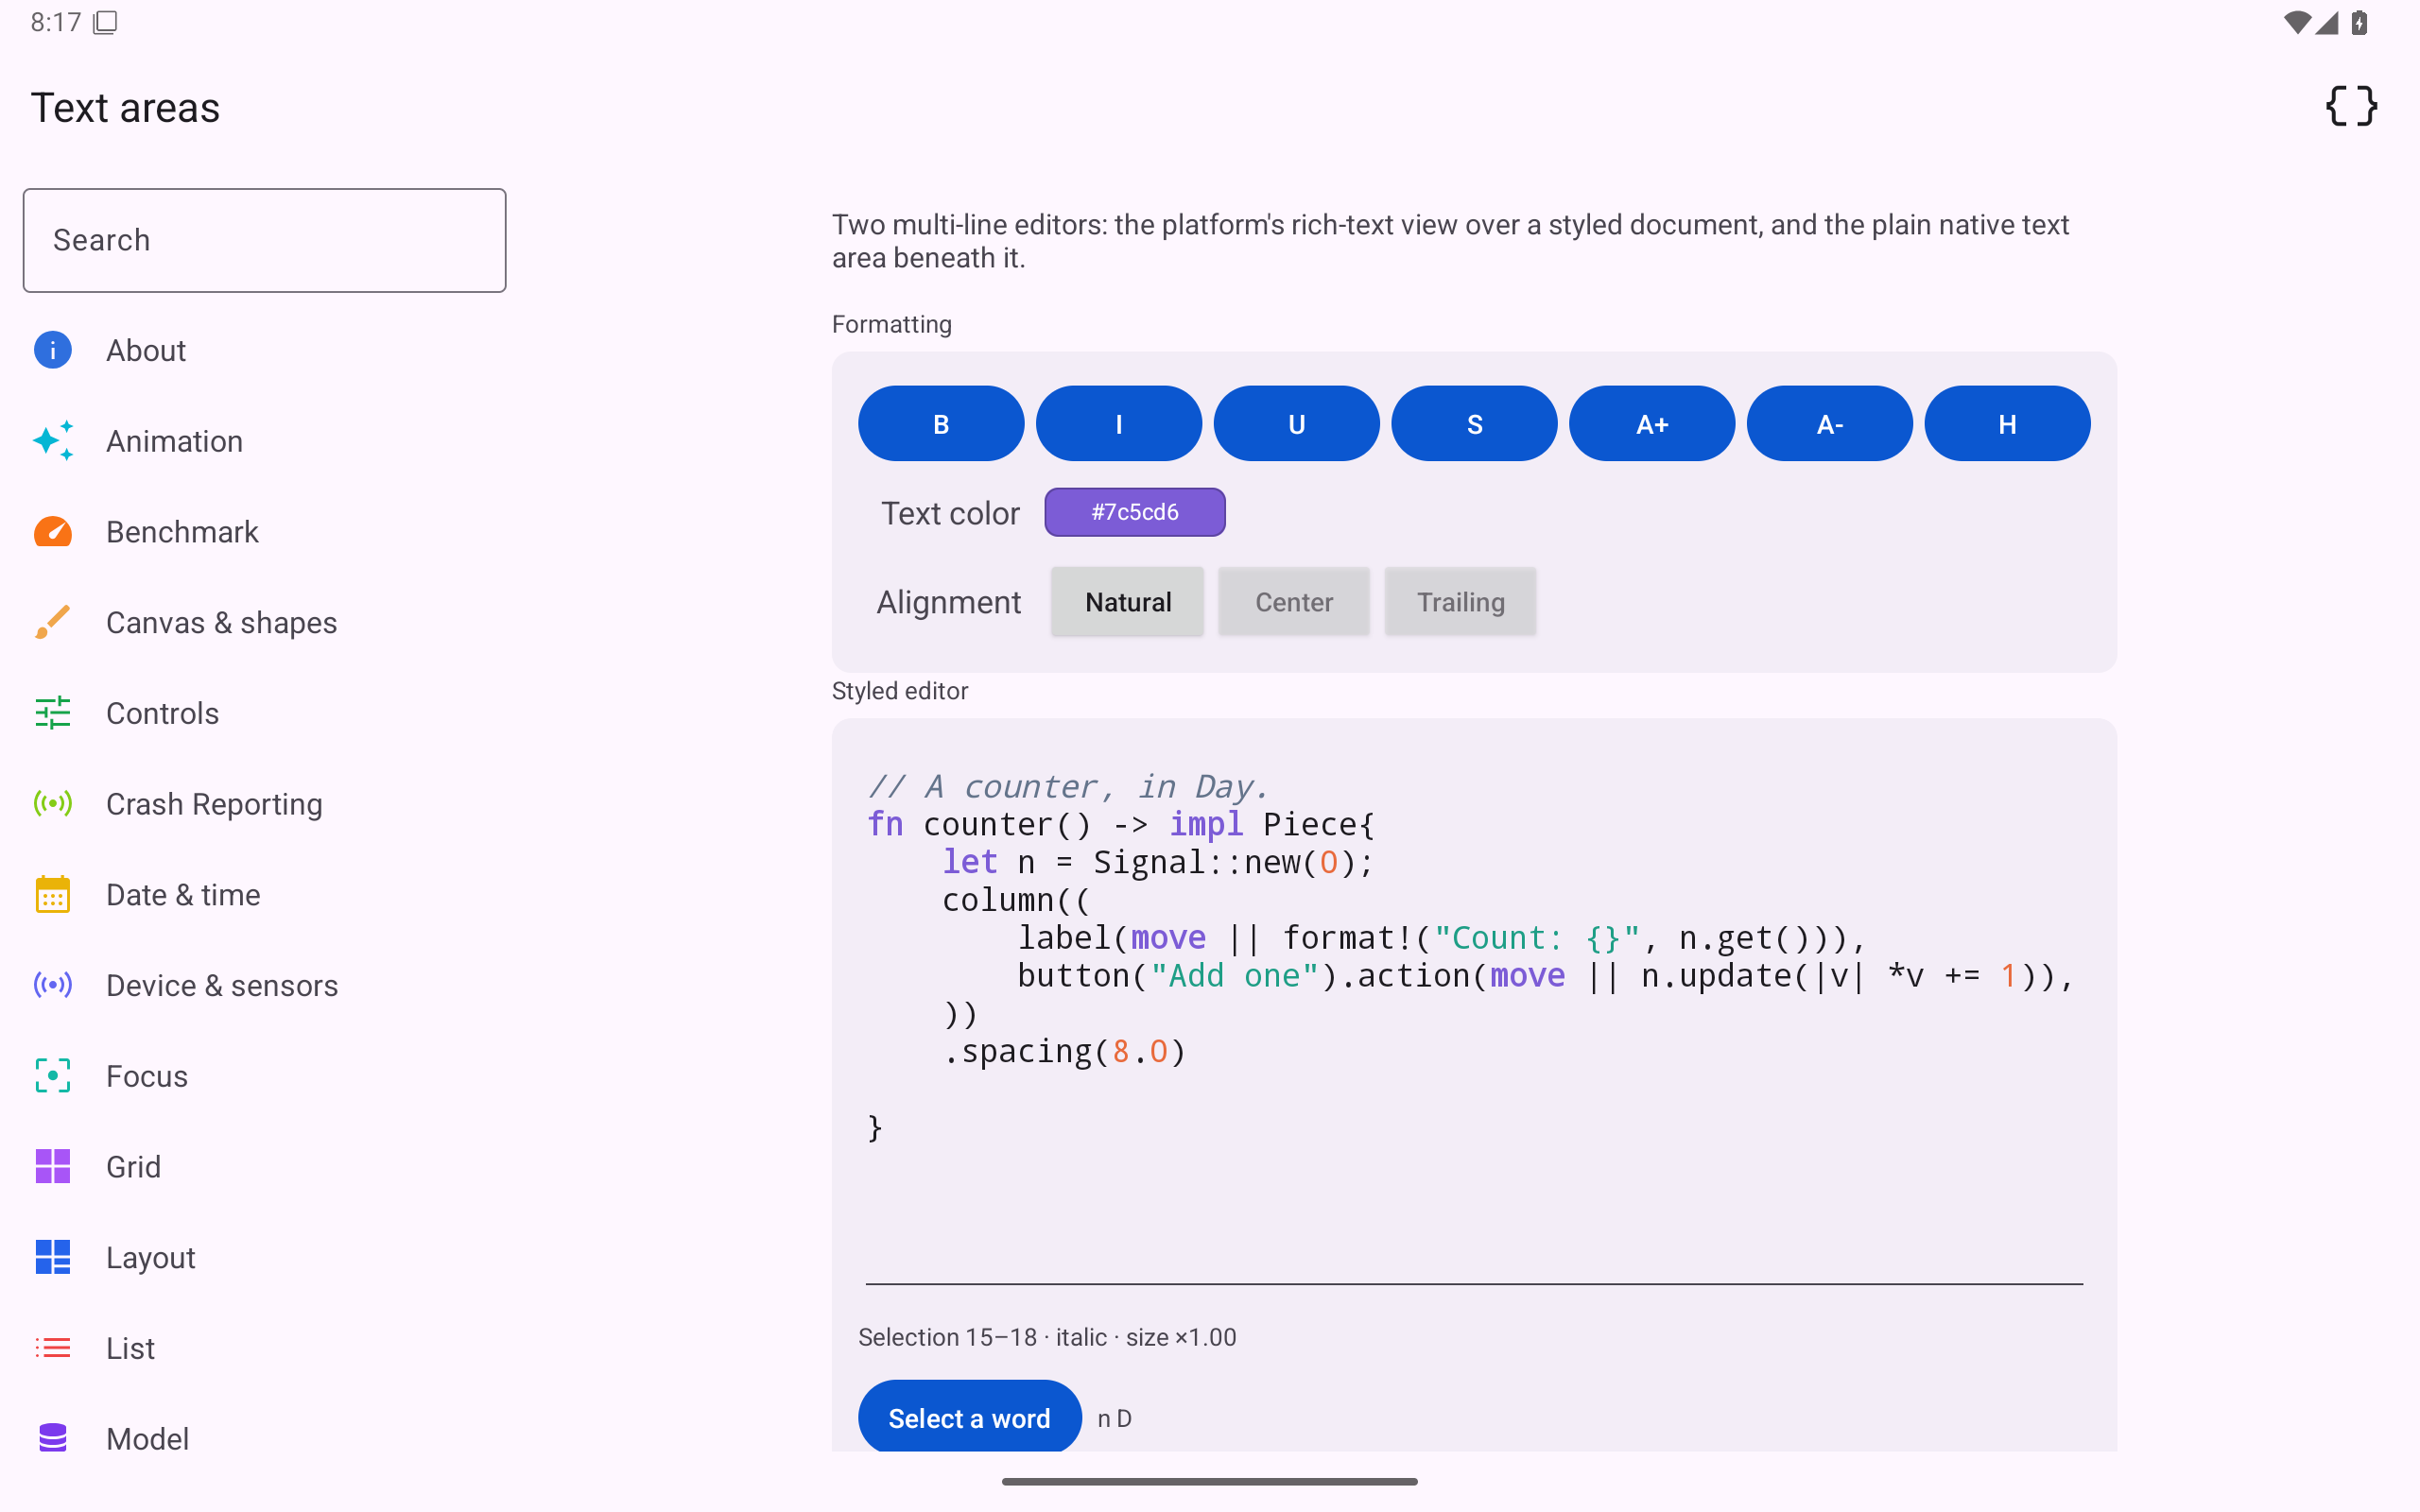The width and height of the screenshot is (2420, 1512).
Task: Click the Crash Reporting signal icon
Action: 53,803
